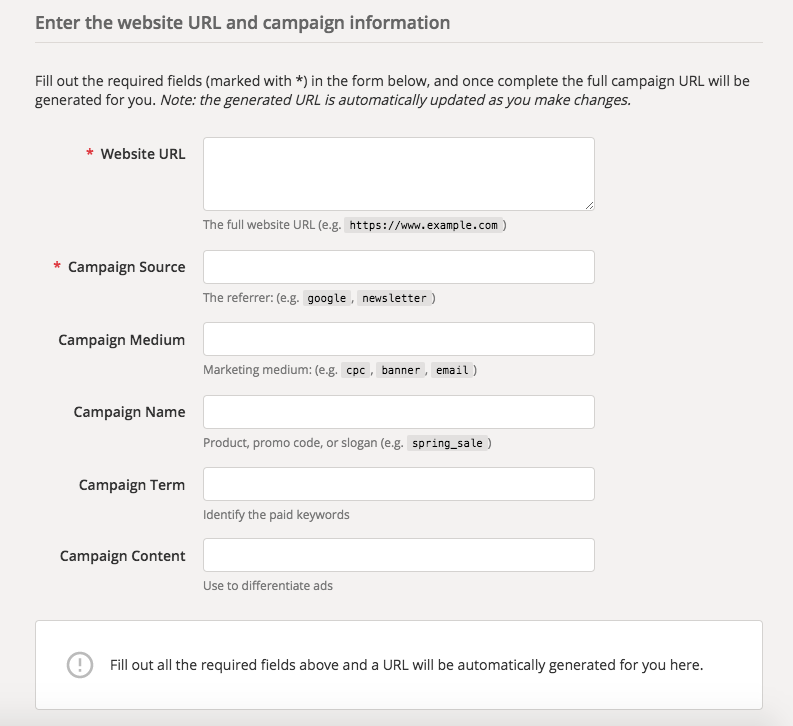Screen dimensions: 793x726
Task: Click the Website URL textarea resize handle
Action: click(590, 205)
